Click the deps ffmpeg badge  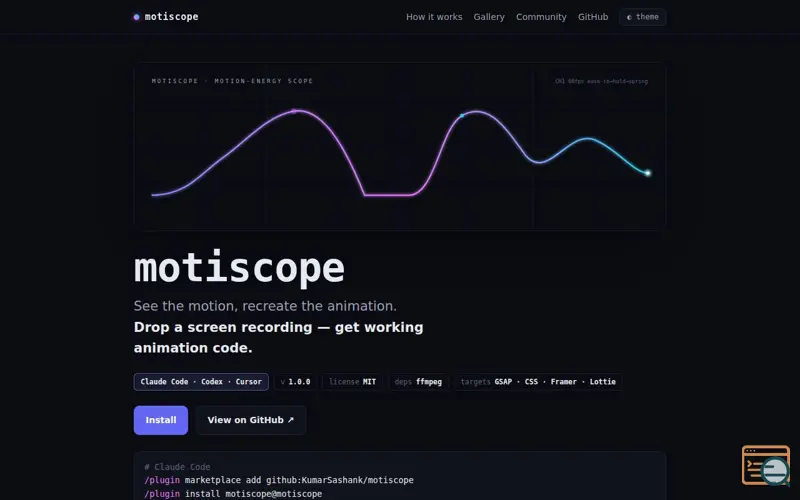418,382
